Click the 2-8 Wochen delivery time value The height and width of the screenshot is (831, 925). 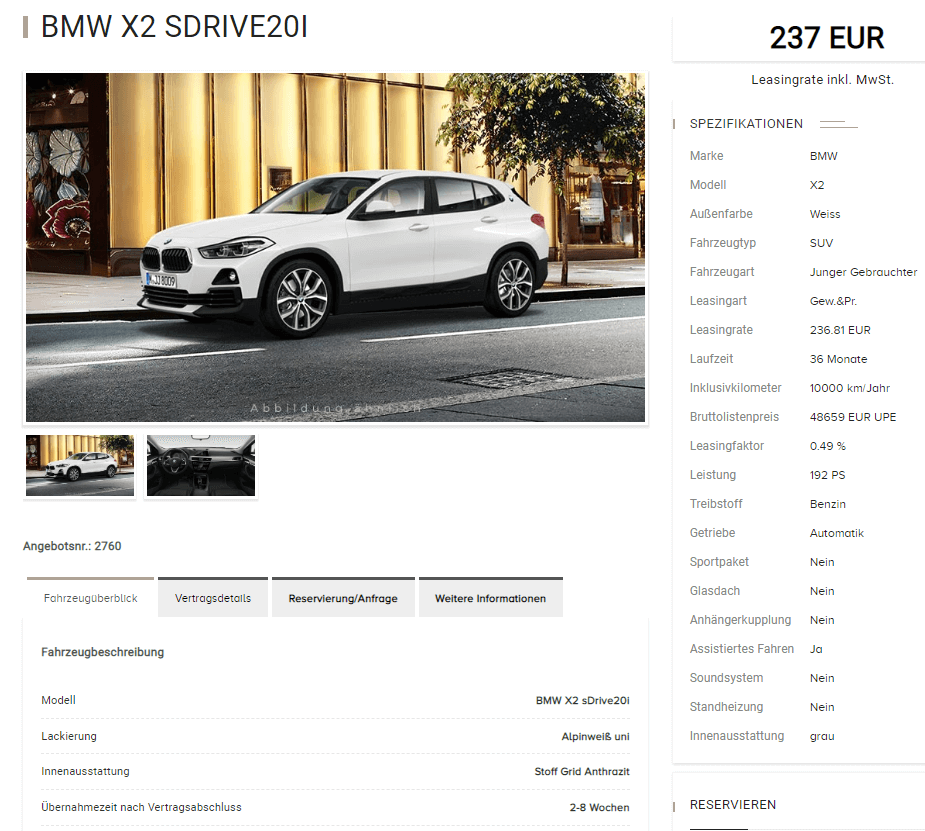599,807
